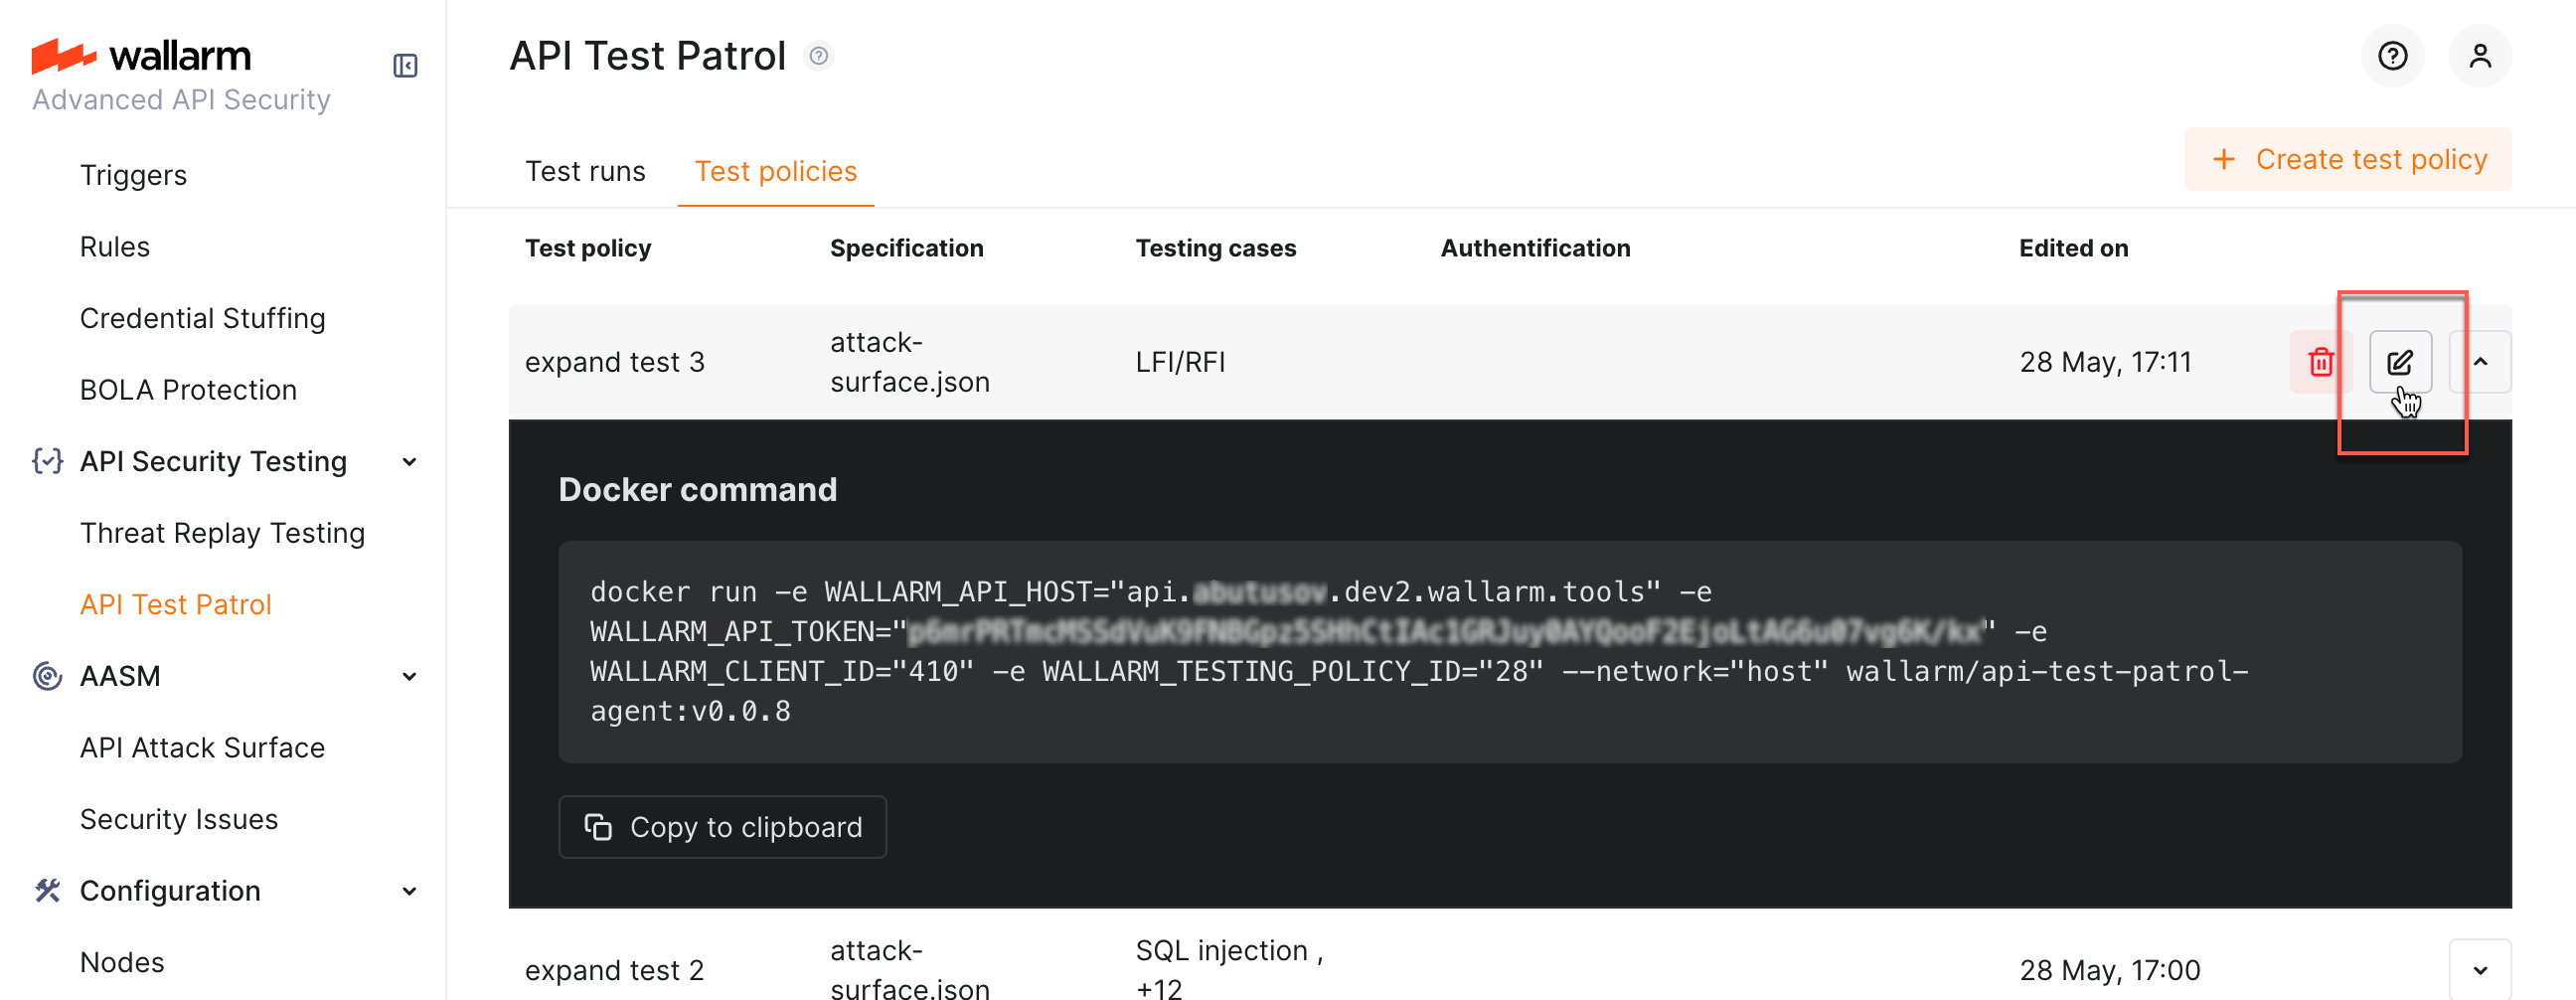Switch to the Test runs tab
The width and height of the screenshot is (2576, 1000).
click(585, 172)
